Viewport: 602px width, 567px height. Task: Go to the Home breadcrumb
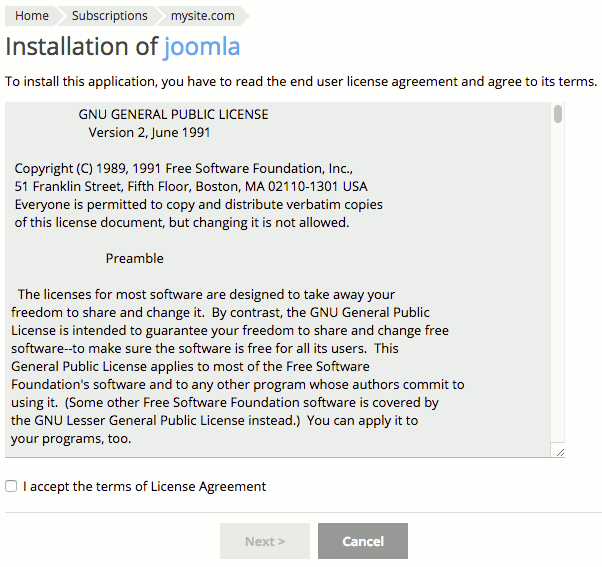click(x=32, y=16)
